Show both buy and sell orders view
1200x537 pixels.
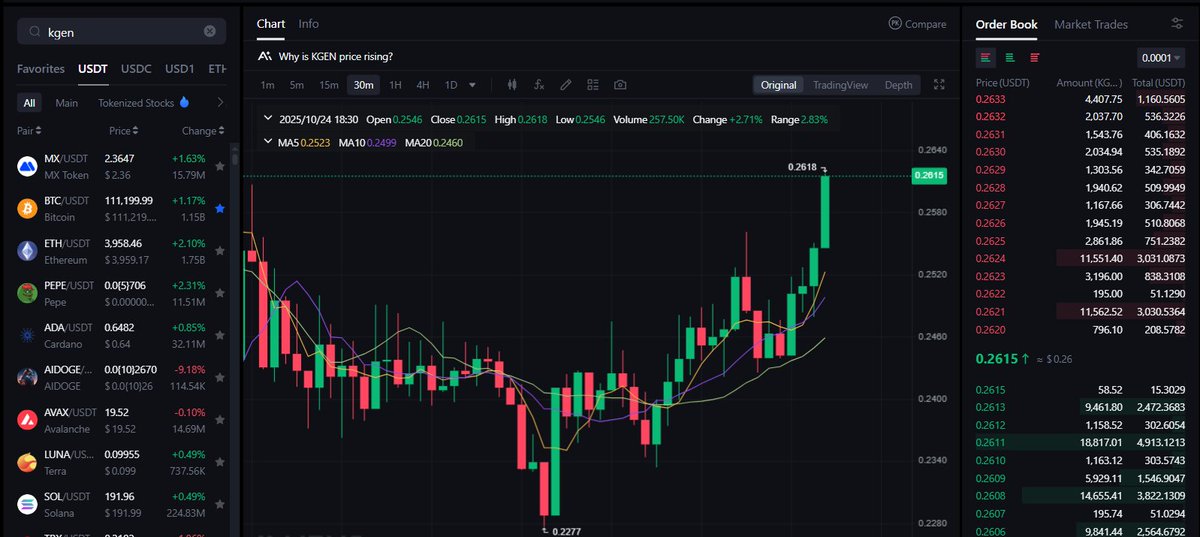(x=987, y=58)
